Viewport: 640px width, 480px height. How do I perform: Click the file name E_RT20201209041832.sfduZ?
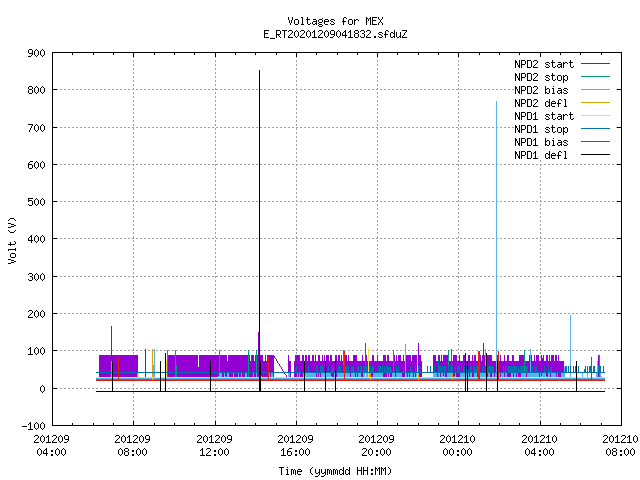click(x=335, y=34)
